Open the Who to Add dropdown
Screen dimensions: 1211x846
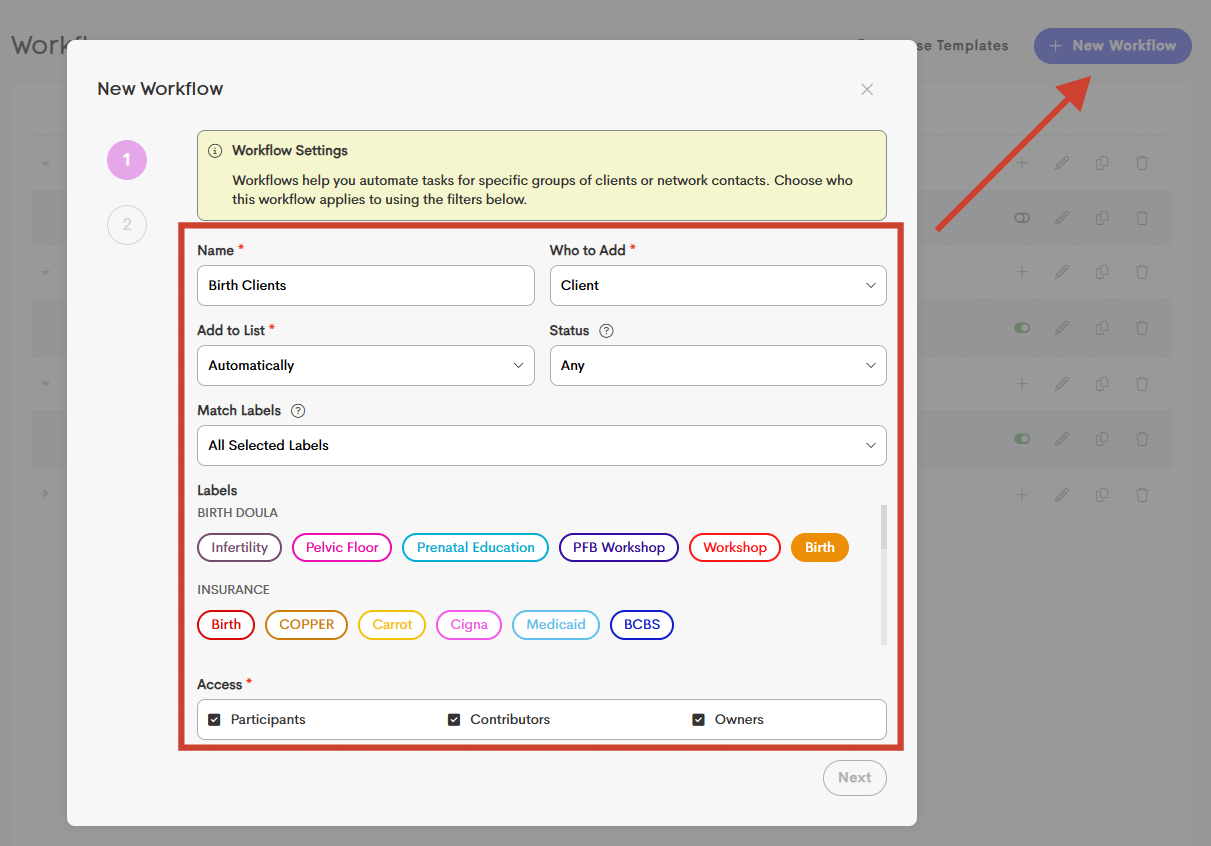[x=718, y=286]
